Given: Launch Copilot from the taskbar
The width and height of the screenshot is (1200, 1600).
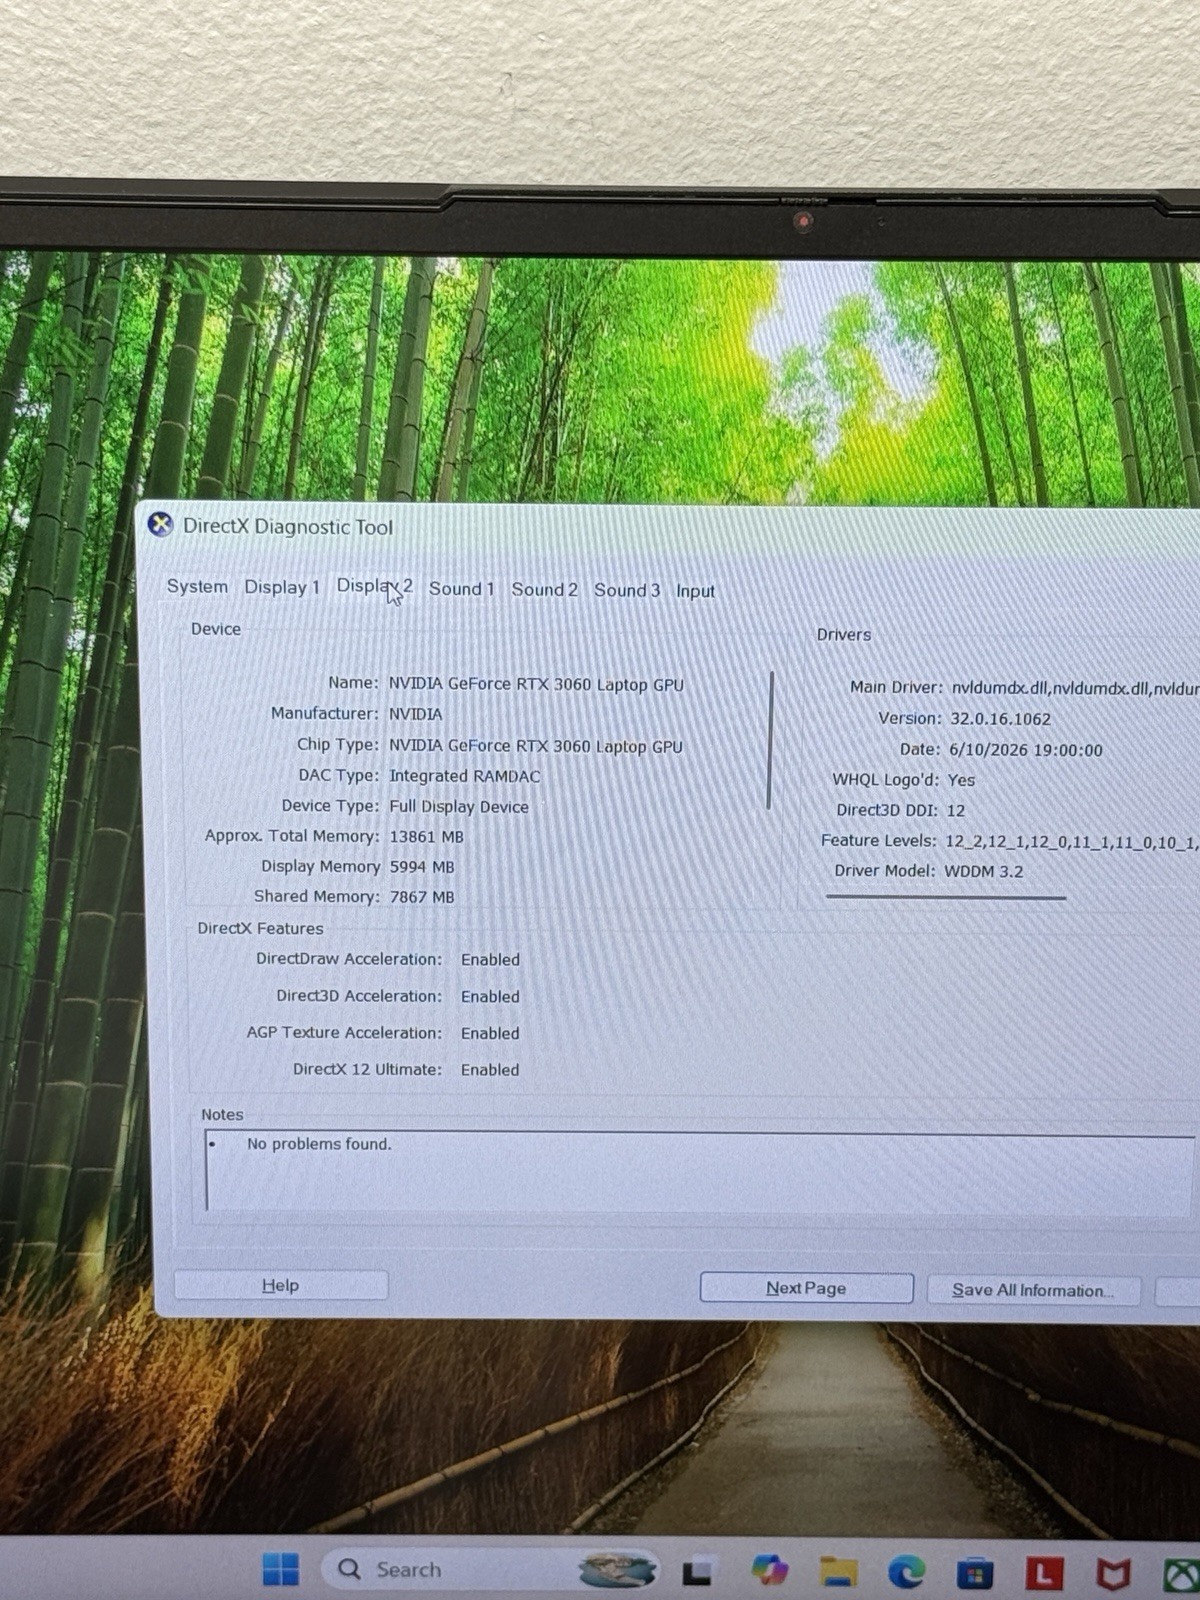Looking at the screenshot, I should pos(769,1570).
